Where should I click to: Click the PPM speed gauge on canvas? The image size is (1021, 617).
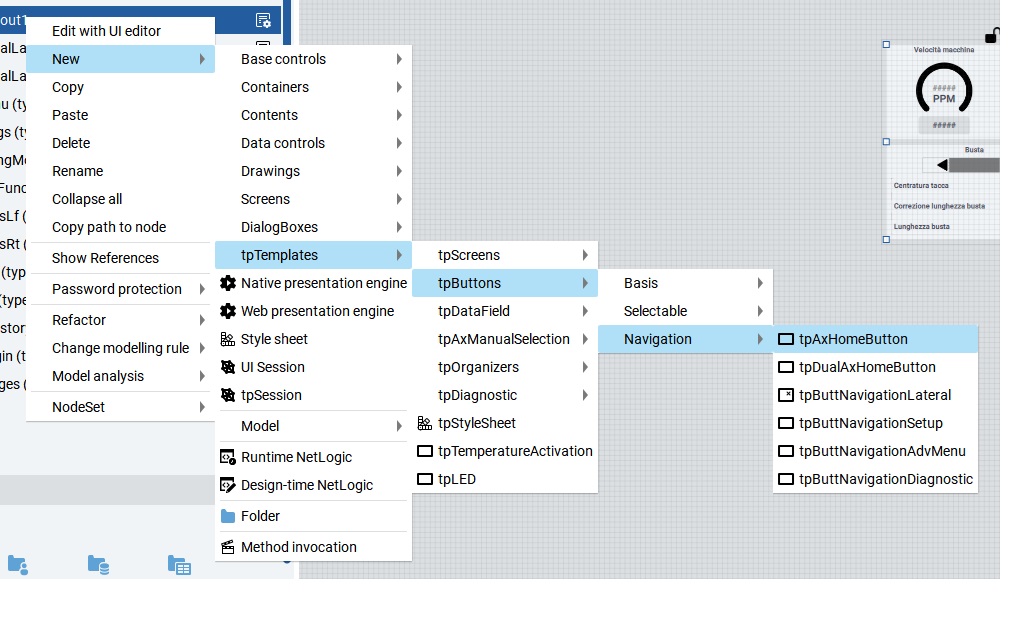(x=943, y=90)
